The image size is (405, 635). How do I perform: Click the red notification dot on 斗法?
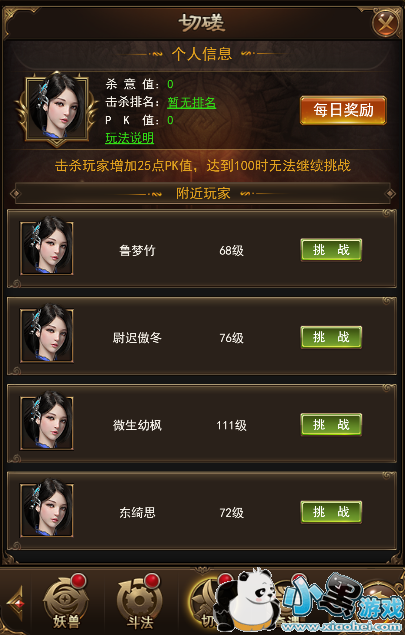click(x=153, y=580)
